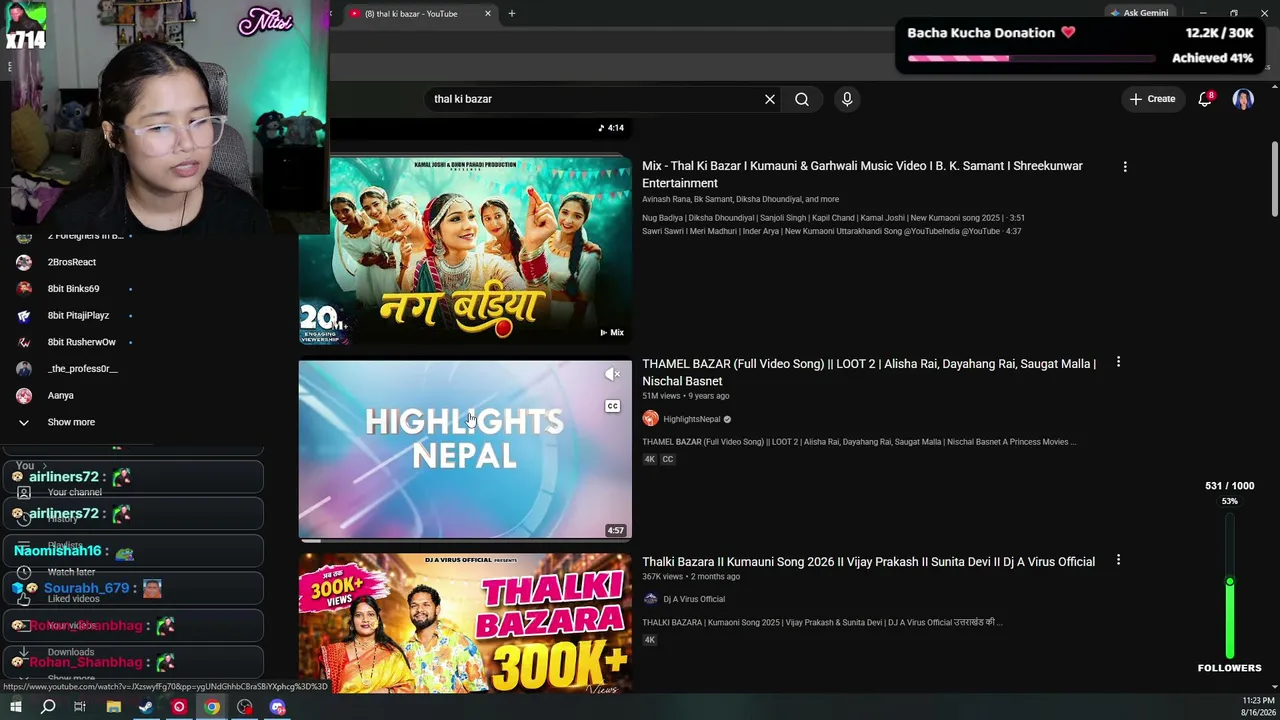Open 8bit PitajiPlayz avatar in sidebar
Screen dimensions: 1280x720
24,315
